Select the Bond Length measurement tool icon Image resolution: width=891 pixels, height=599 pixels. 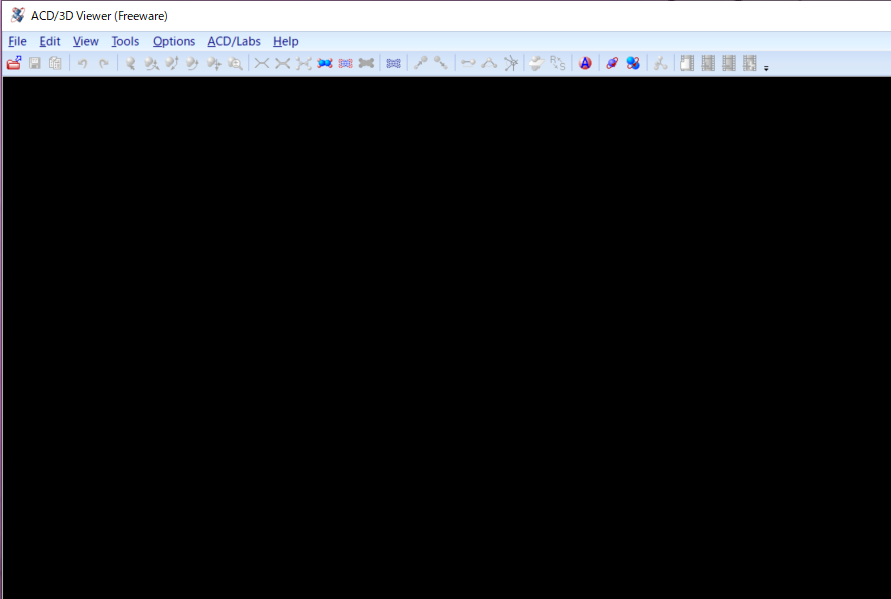click(x=468, y=63)
